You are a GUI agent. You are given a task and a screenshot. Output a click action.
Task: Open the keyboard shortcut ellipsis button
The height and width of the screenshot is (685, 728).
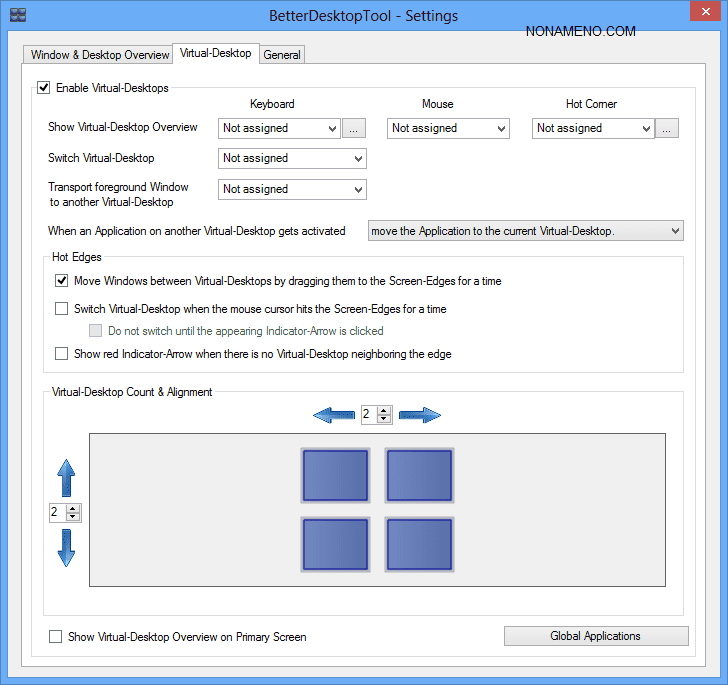[355, 128]
